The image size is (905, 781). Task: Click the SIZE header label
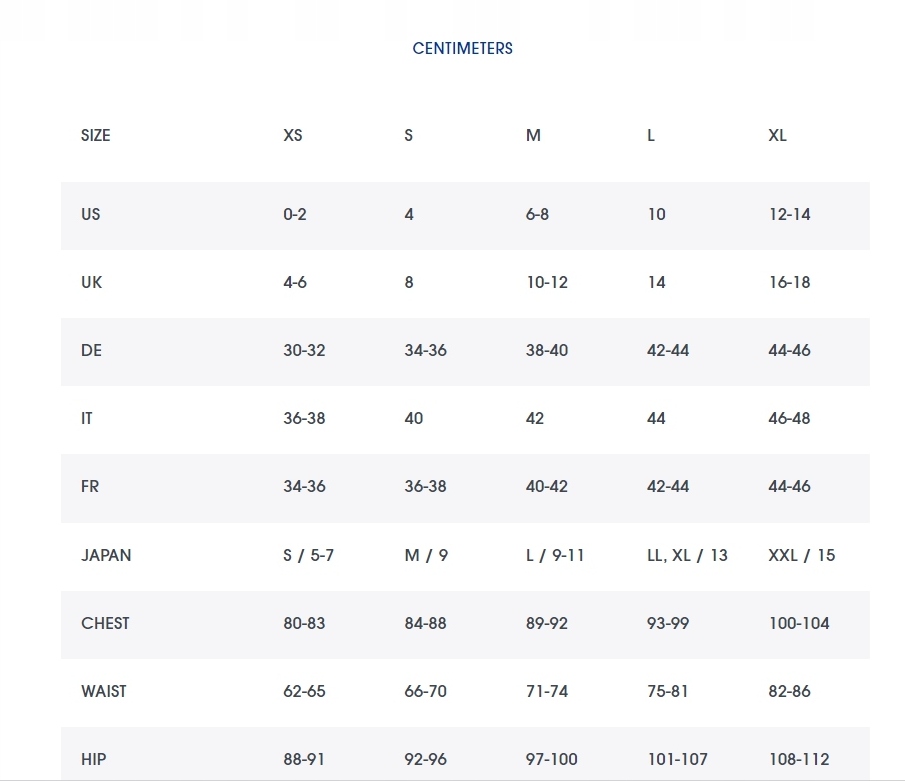[x=96, y=135]
